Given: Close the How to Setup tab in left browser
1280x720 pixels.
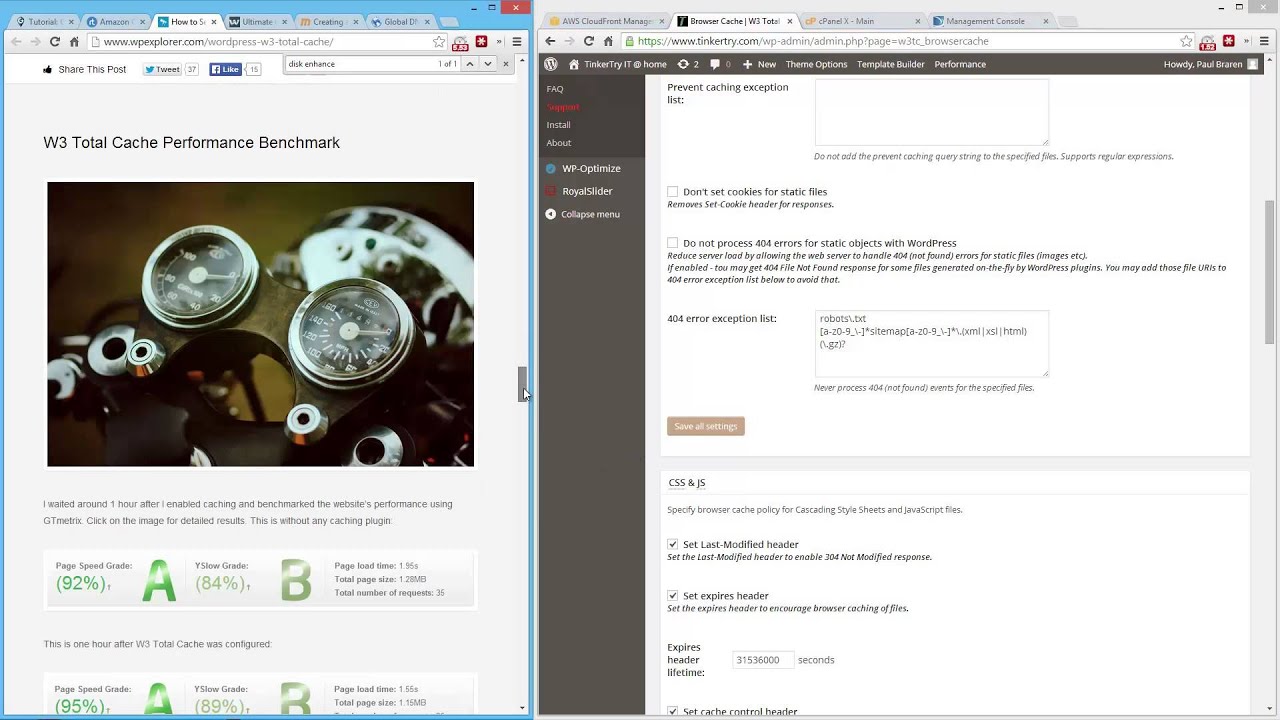Looking at the screenshot, I should pos(213,22).
